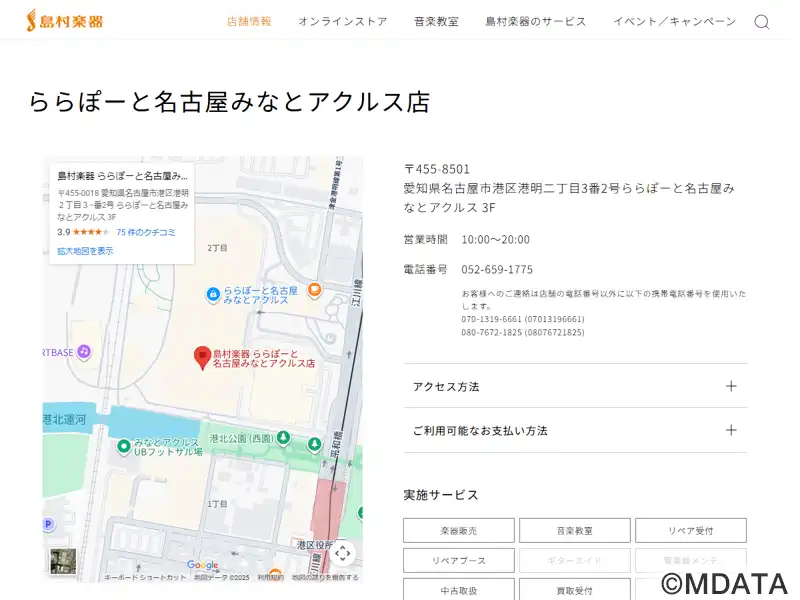Click the 楽器販売 service button
Viewport: 800px width, 600px height.
pyautogui.click(x=459, y=531)
